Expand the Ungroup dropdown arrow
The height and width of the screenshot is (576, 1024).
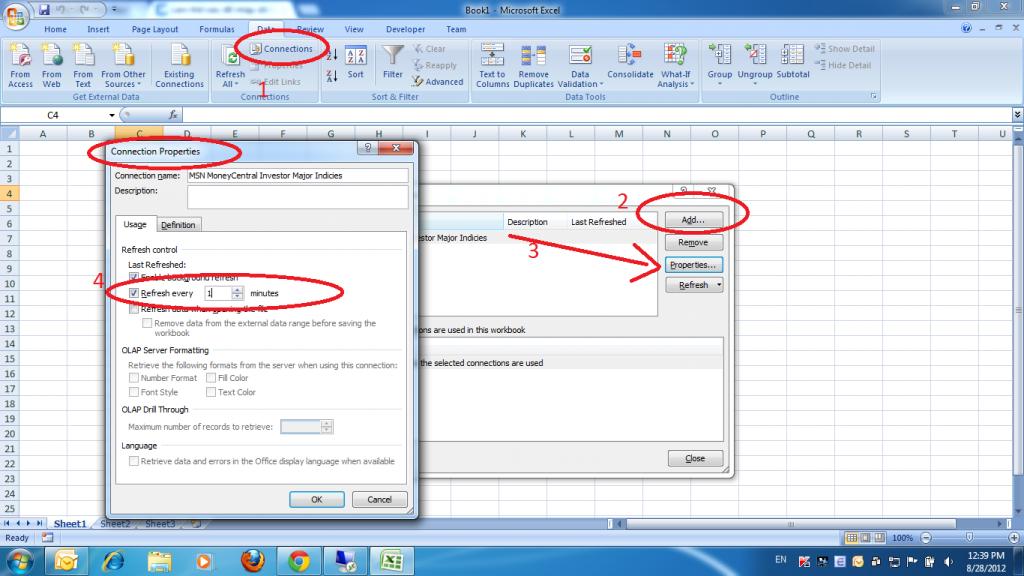(x=754, y=84)
